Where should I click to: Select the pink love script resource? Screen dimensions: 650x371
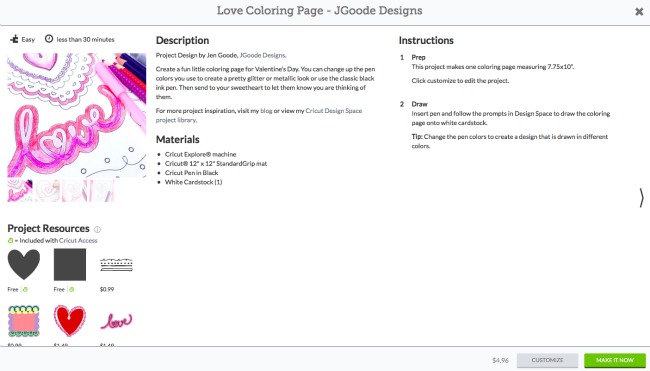116,321
